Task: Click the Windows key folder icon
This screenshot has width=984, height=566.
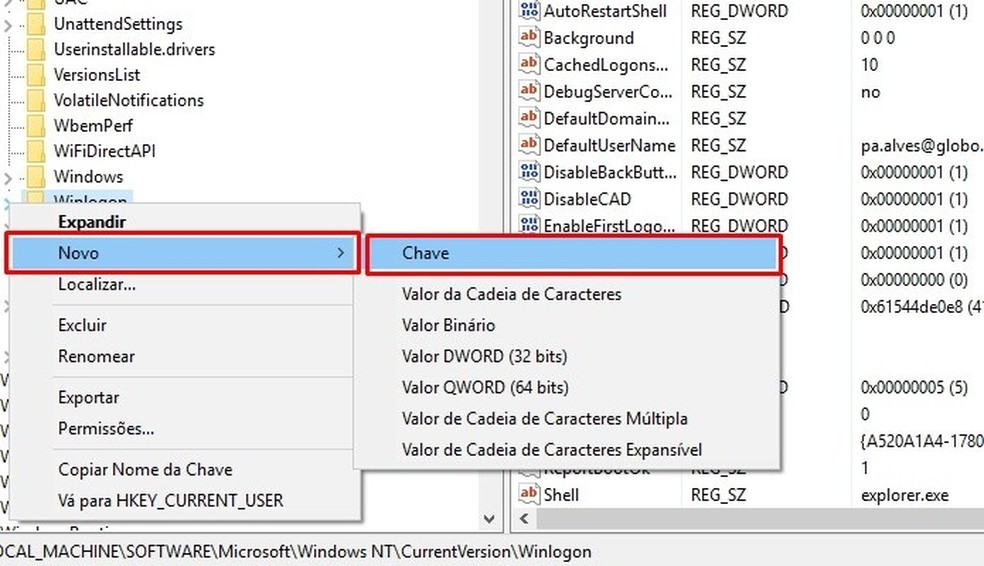Action: 36,177
